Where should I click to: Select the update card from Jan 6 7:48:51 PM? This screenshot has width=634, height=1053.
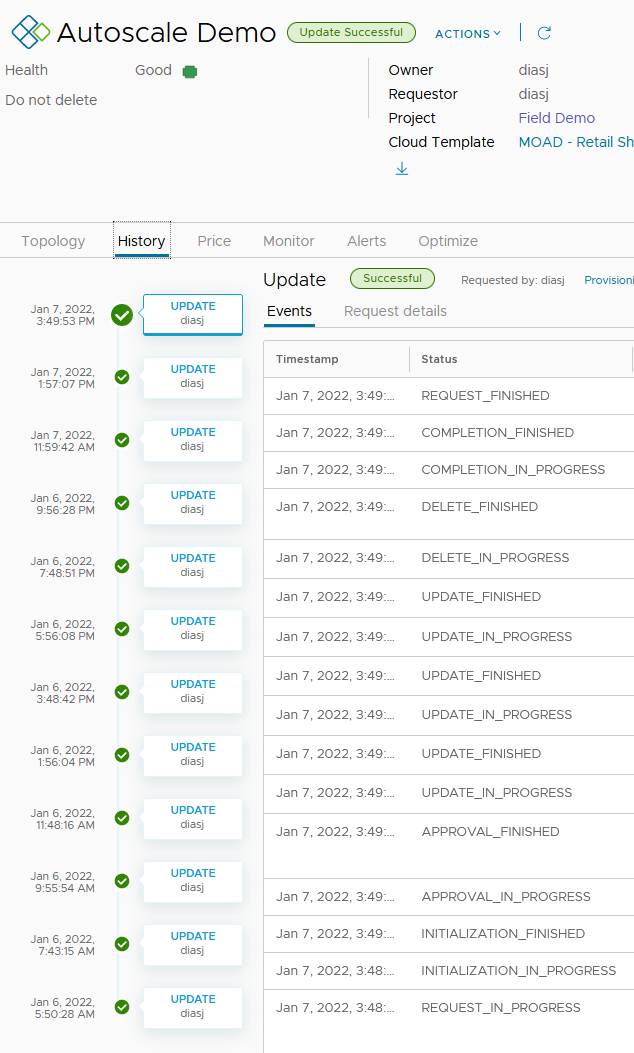[x=193, y=566]
